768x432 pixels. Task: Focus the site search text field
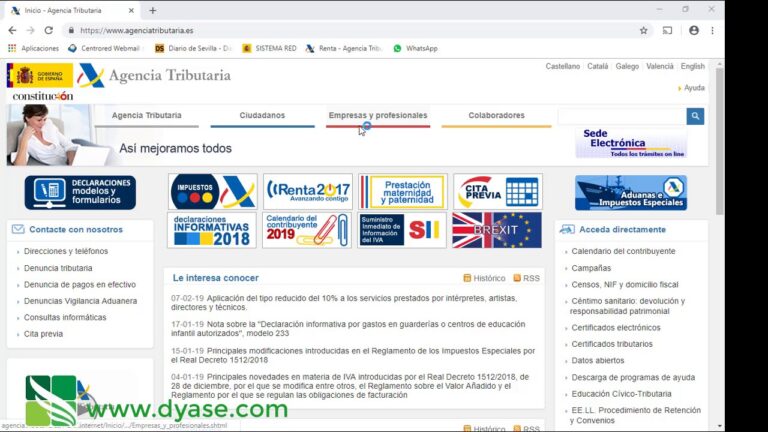click(x=622, y=116)
